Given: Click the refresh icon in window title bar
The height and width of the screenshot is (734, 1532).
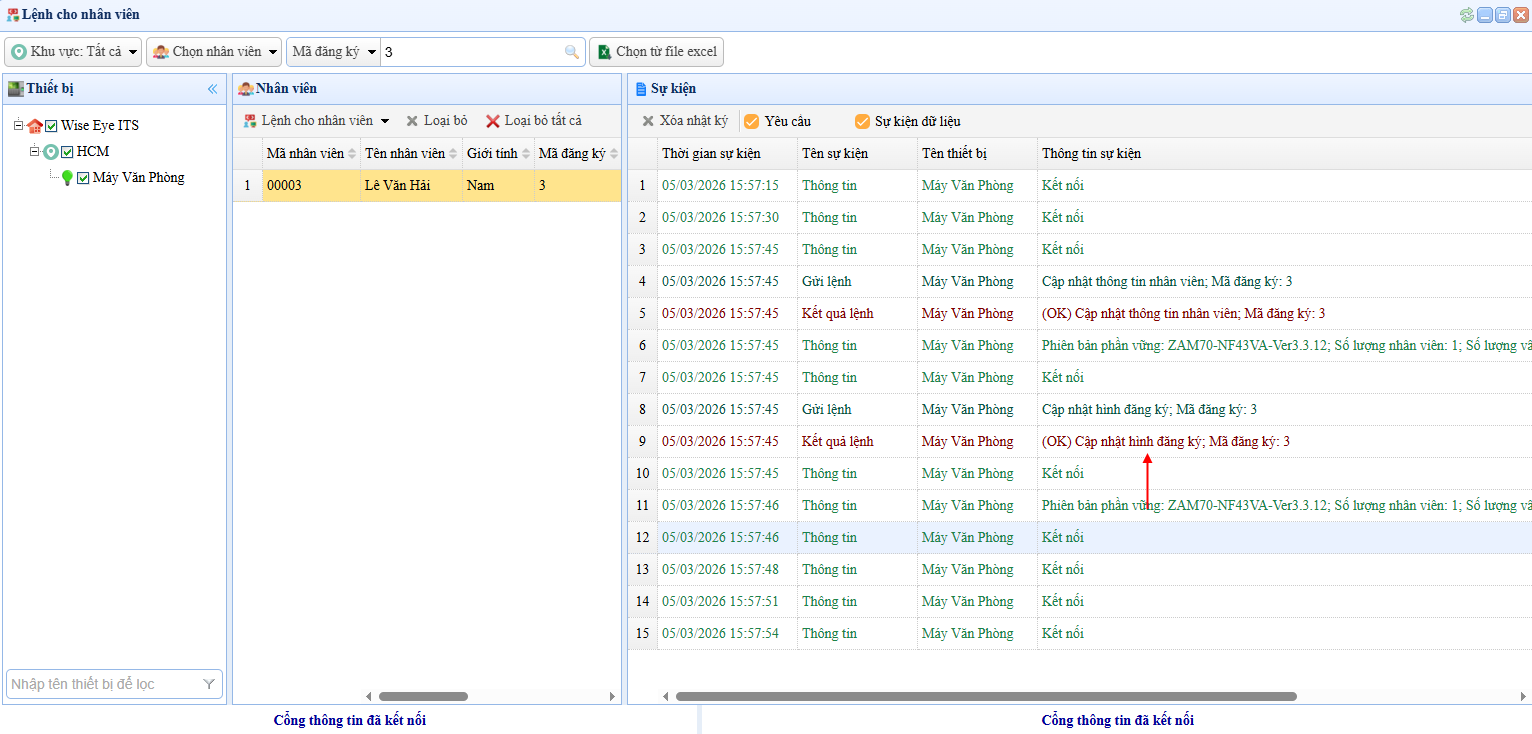Looking at the screenshot, I should [1466, 15].
